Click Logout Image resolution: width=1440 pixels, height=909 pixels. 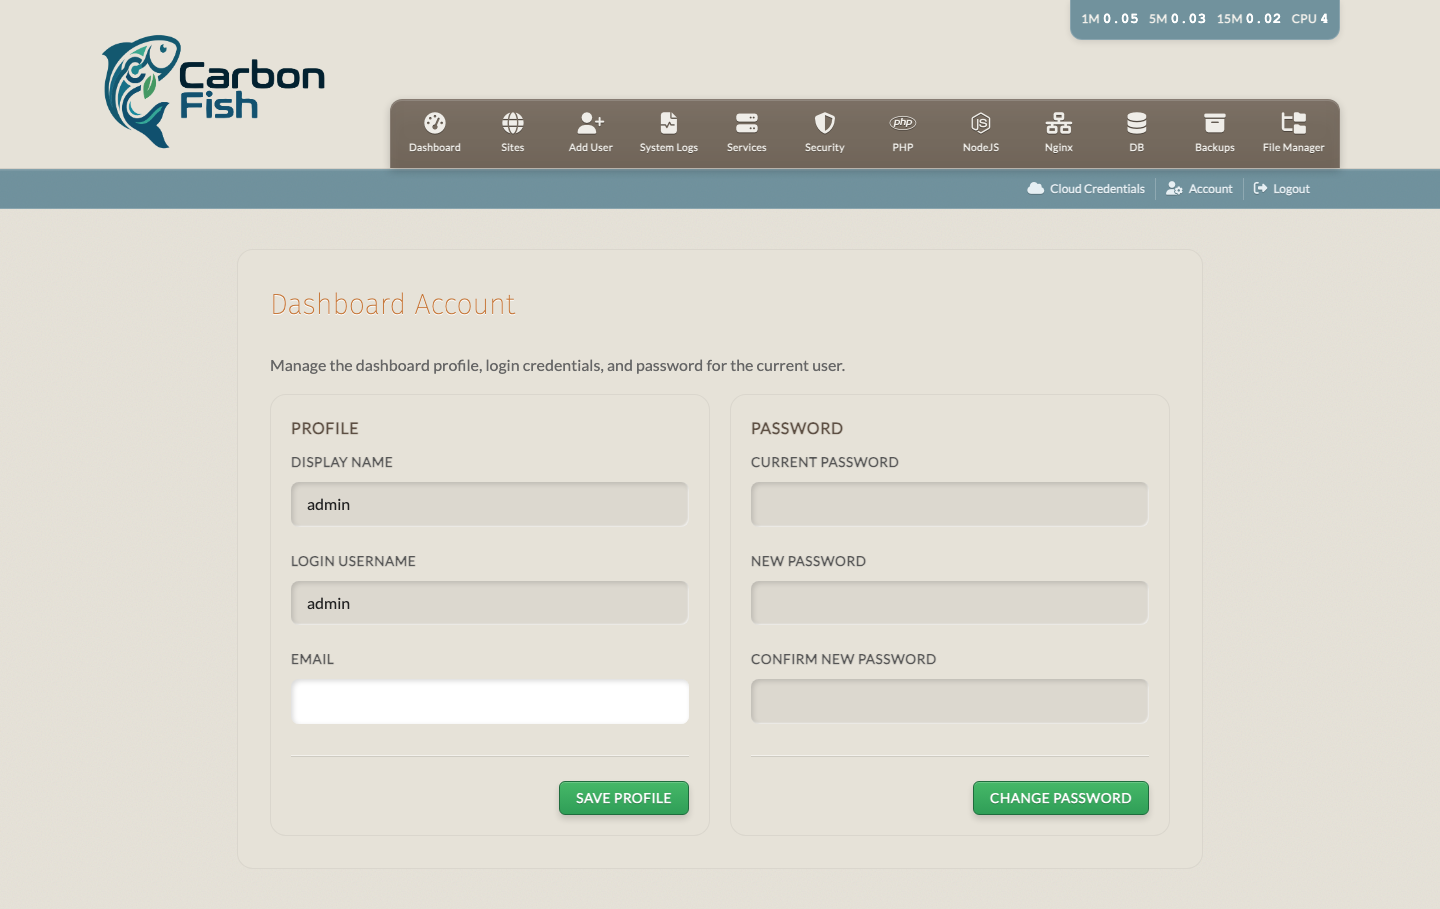point(1281,188)
